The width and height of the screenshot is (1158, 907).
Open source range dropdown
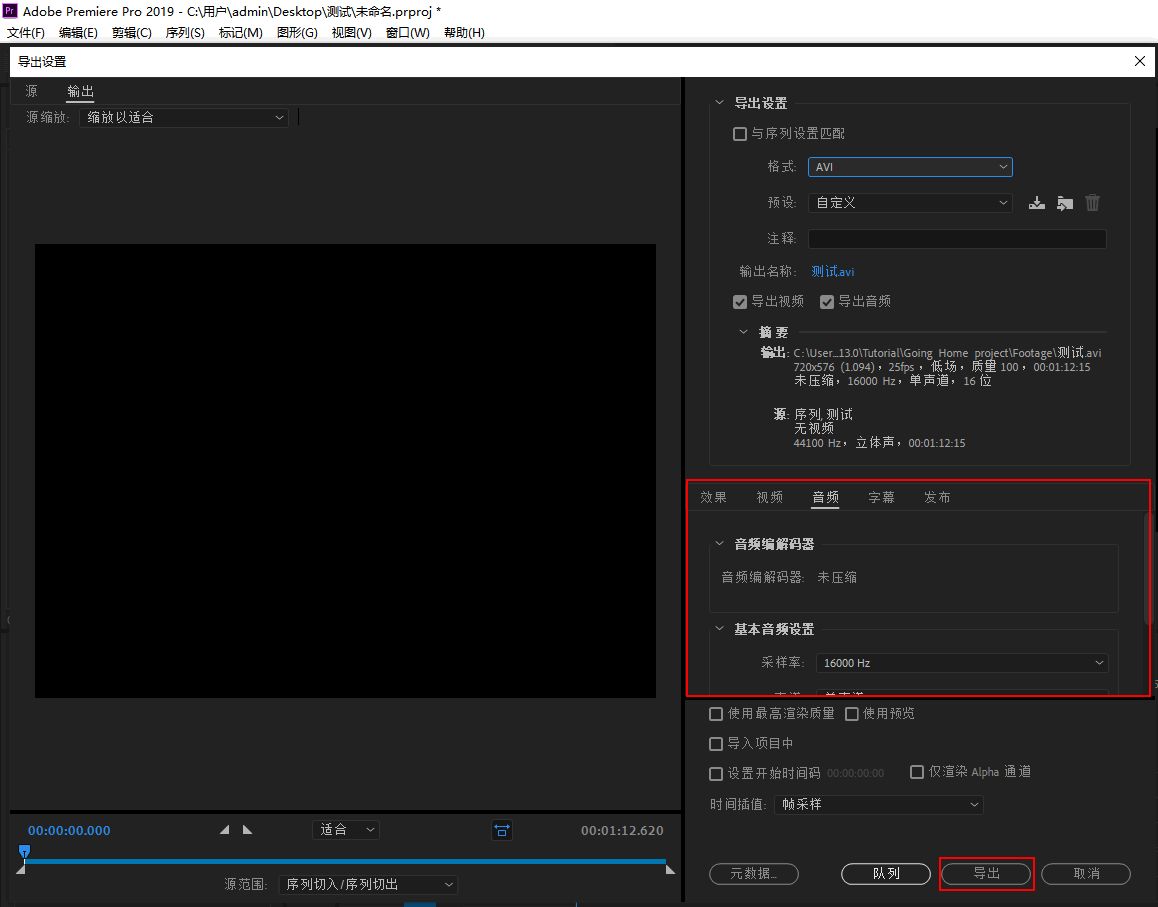coord(368,884)
